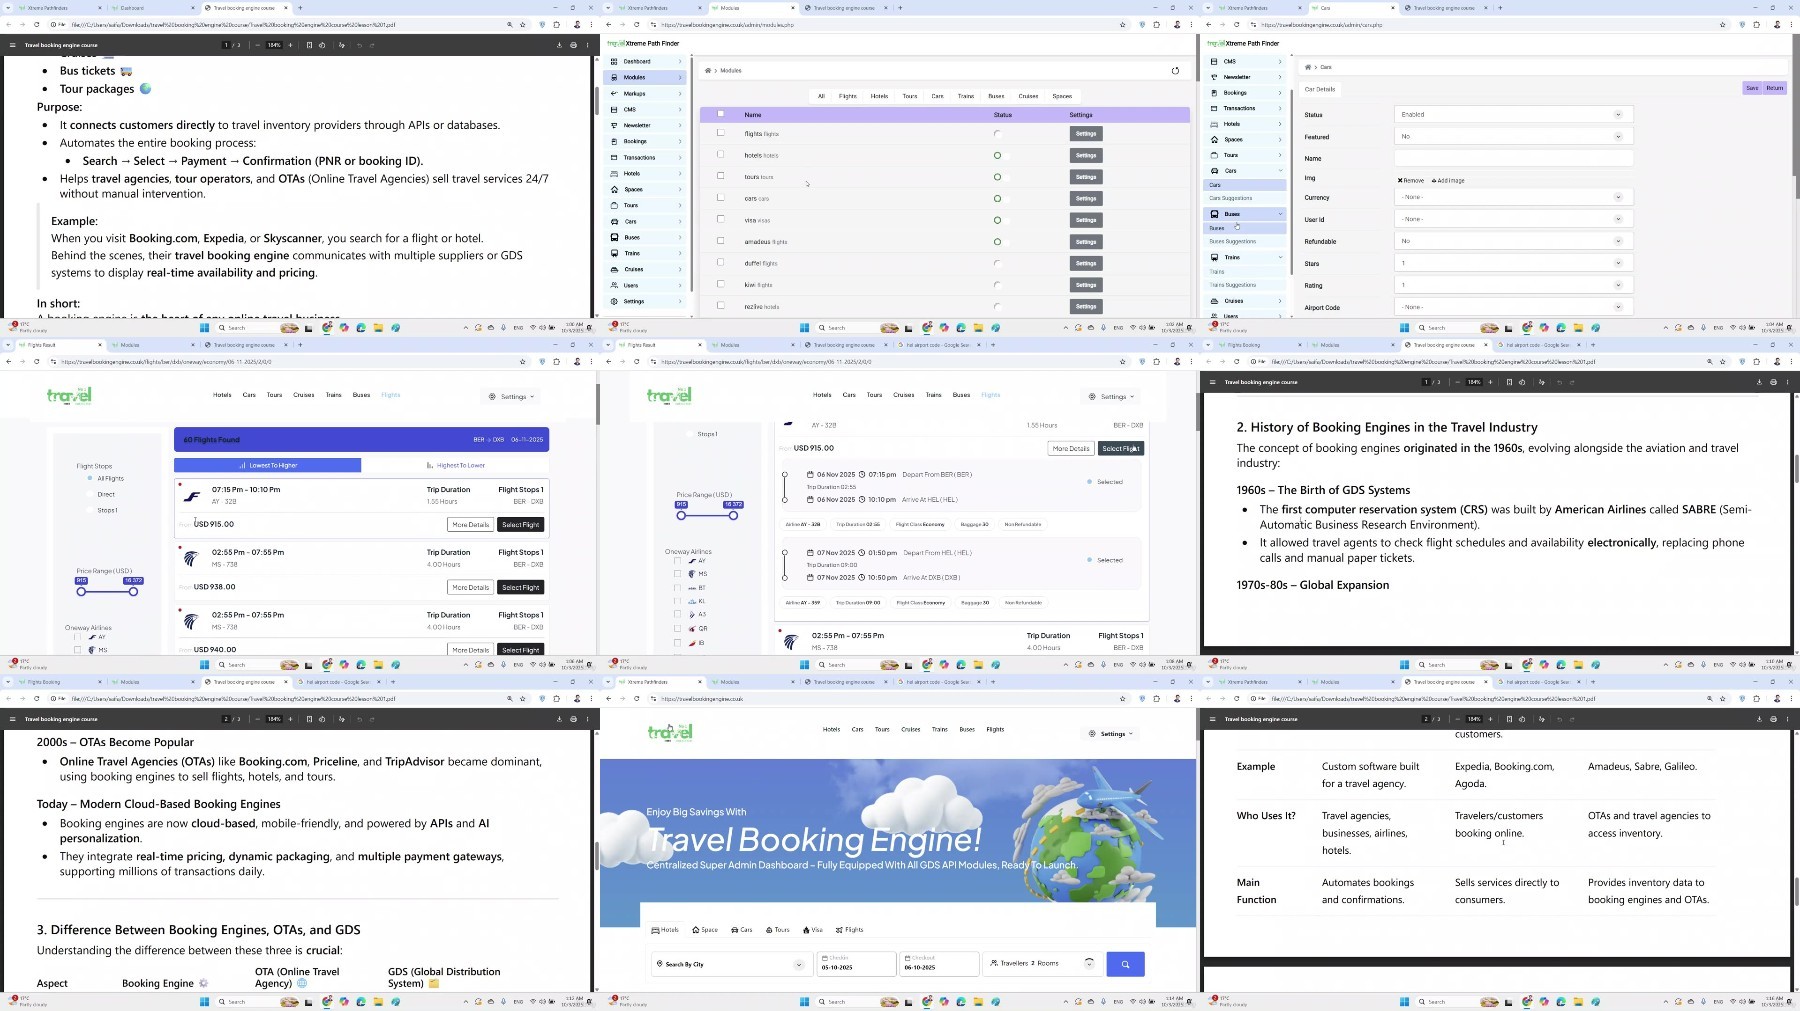Click home icon in Cars page breadcrumb
Viewport: 1800px width, 1011px height.
coord(1308,67)
